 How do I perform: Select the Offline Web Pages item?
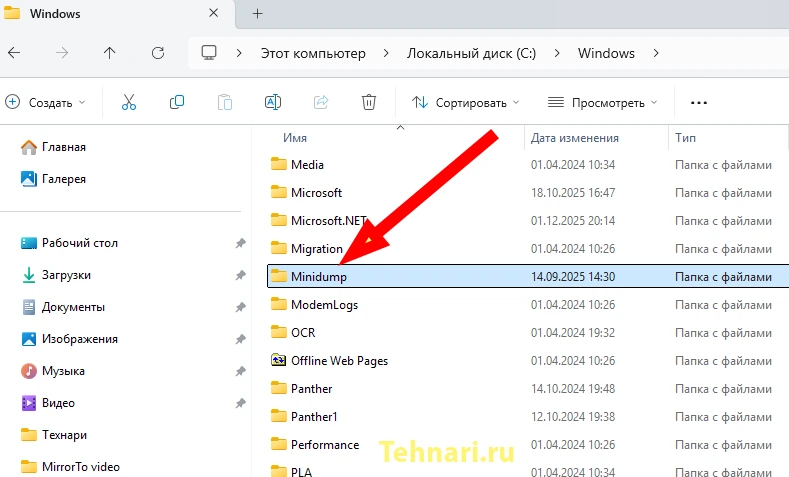(339, 361)
